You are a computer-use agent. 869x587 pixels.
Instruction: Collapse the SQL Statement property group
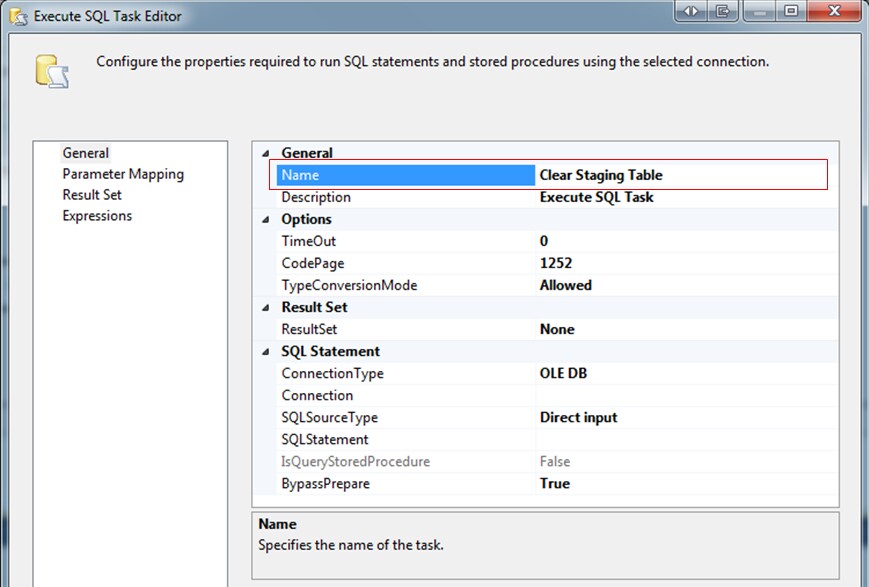pos(266,351)
